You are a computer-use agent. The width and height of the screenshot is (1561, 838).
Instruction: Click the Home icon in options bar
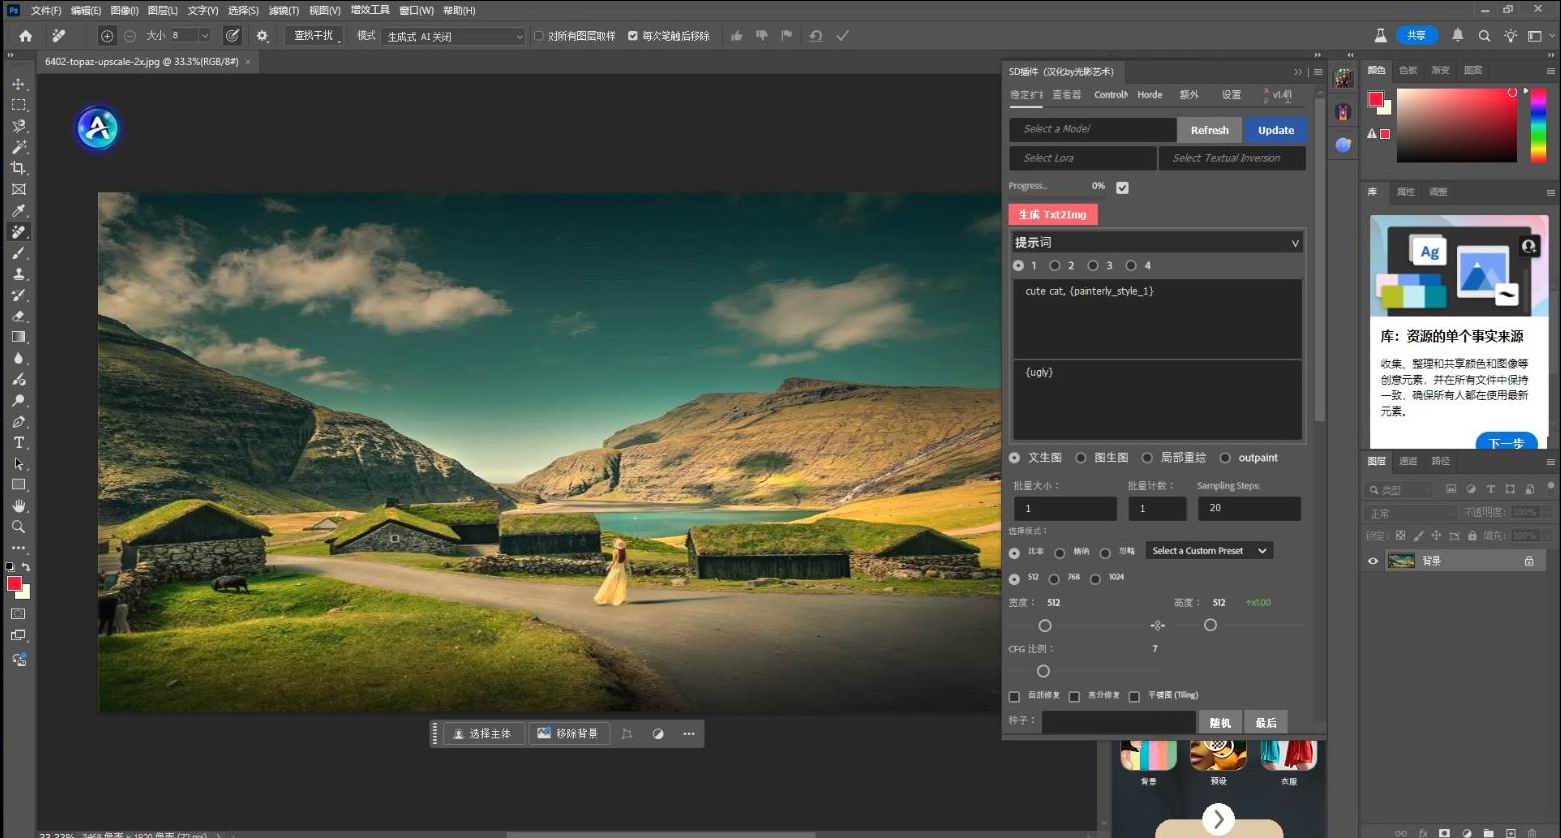(26, 36)
